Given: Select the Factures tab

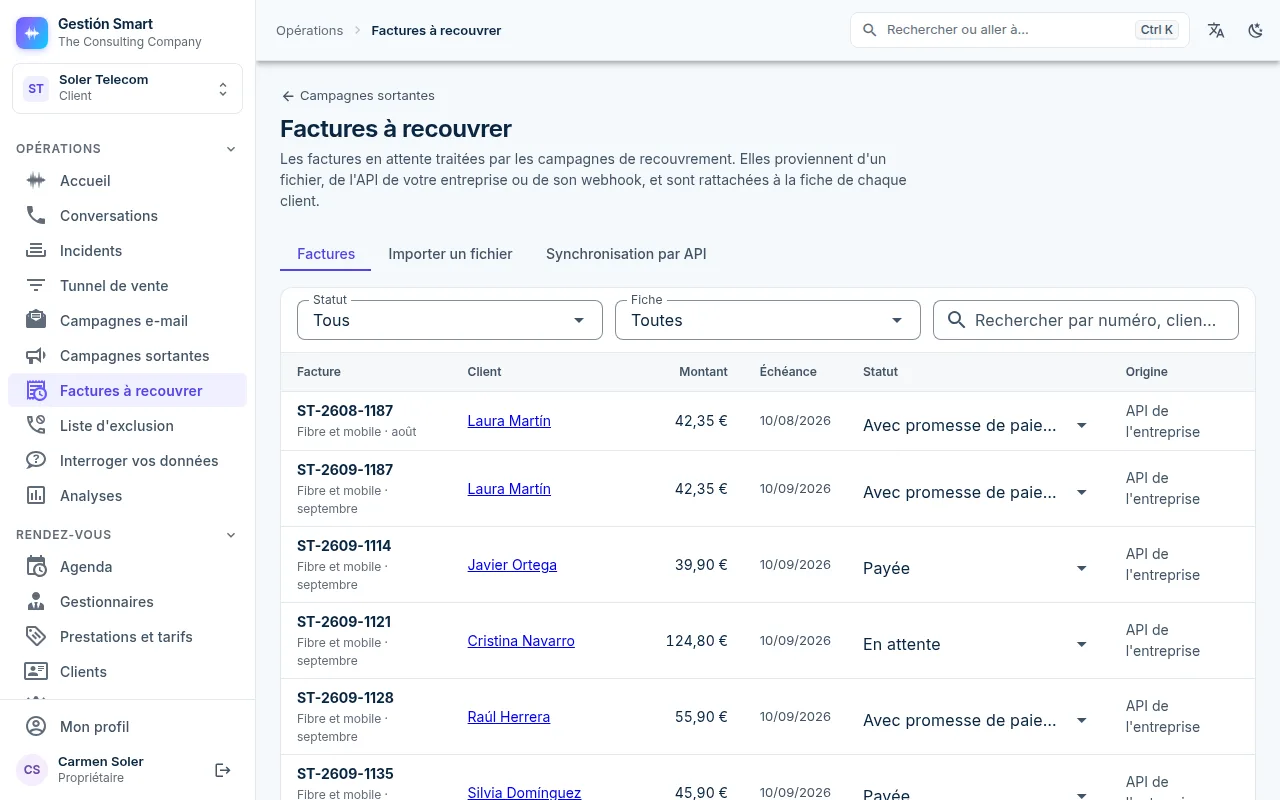Looking at the screenshot, I should tap(326, 254).
